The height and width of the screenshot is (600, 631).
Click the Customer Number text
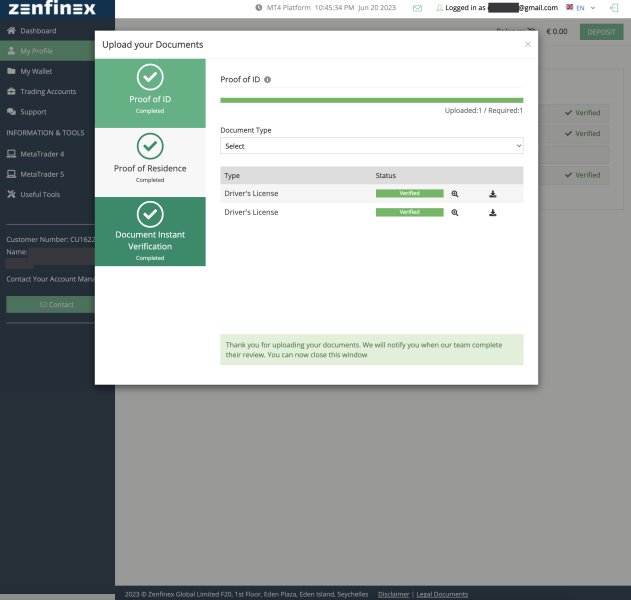pyautogui.click(x=50, y=239)
